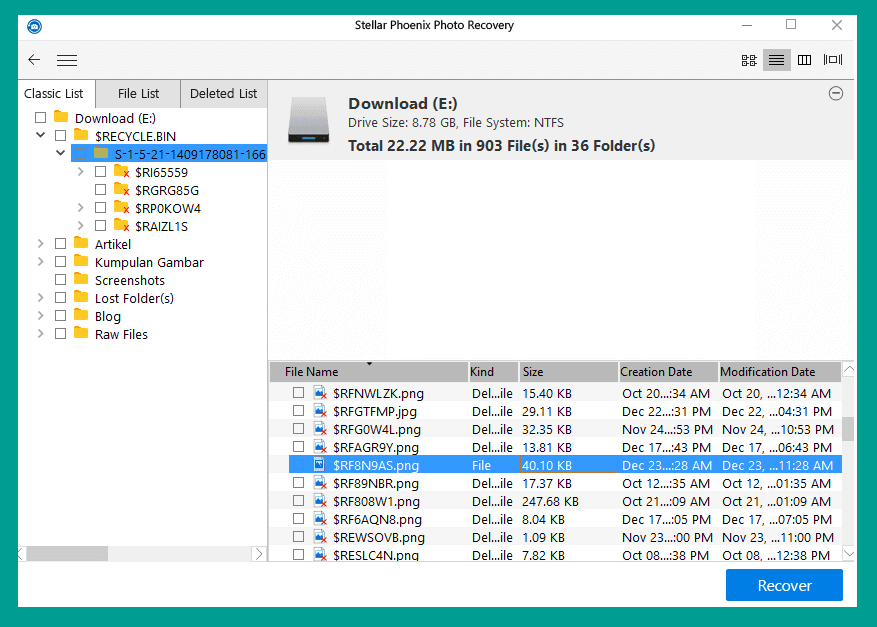Expand the Artikel folder node
This screenshot has height=627, width=877.
click(x=40, y=243)
